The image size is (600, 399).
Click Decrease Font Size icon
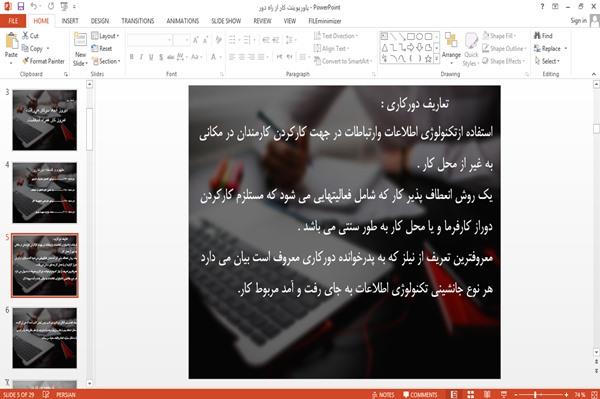point(206,39)
